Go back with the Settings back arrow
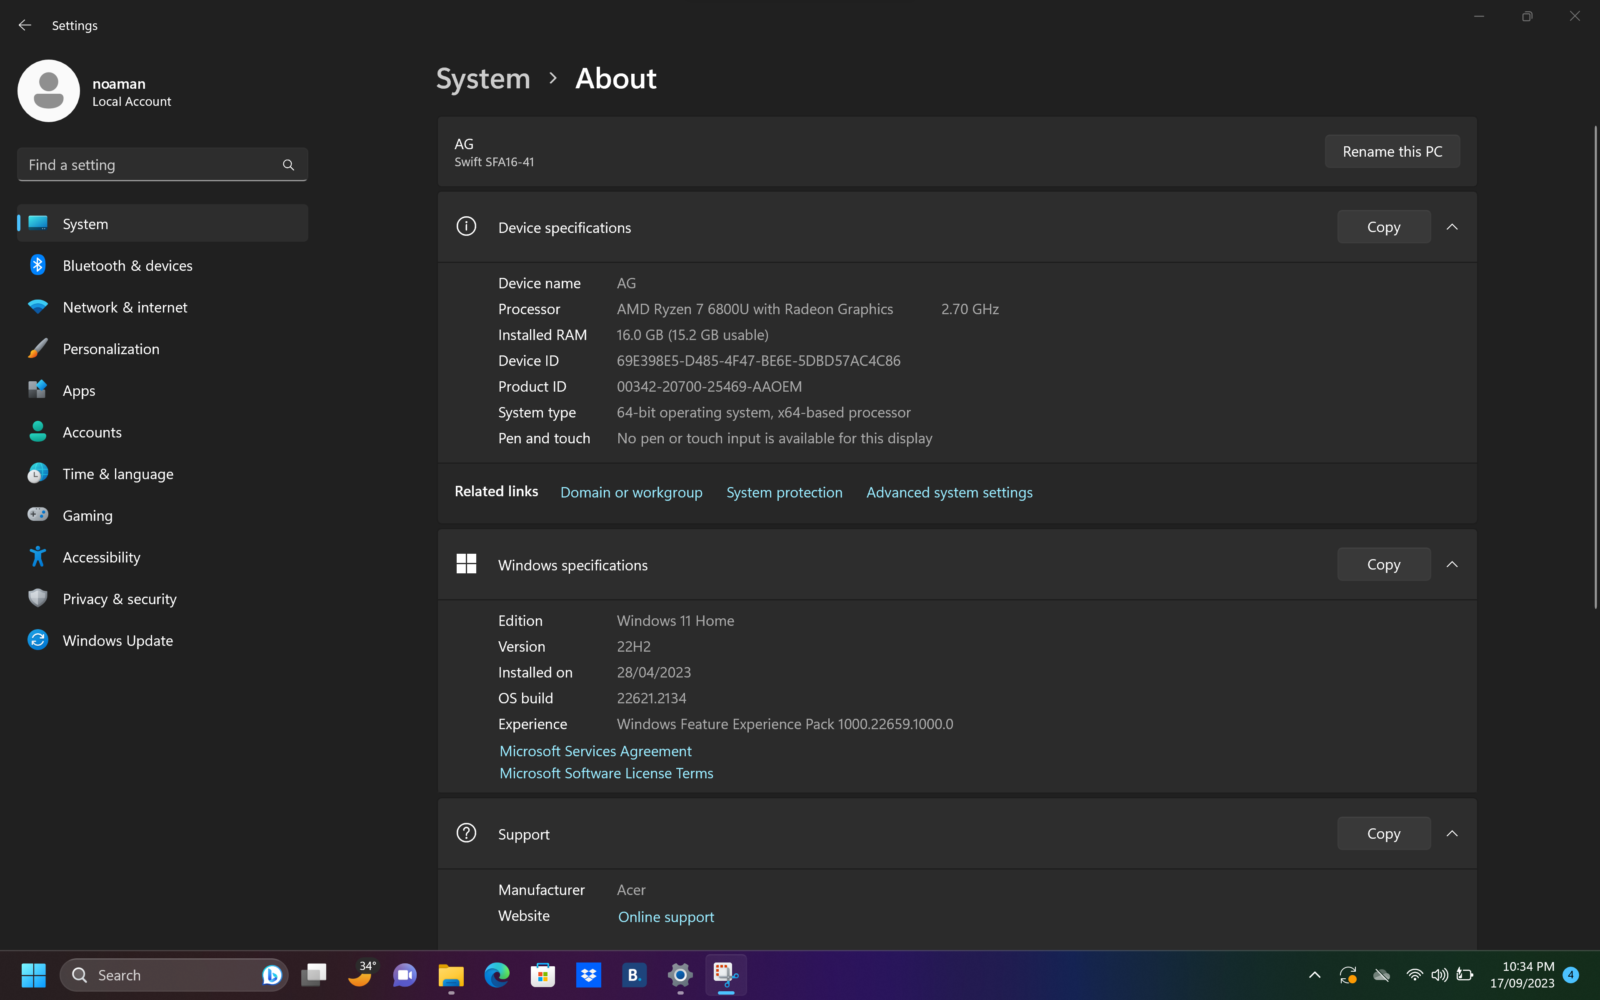Image resolution: width=1600 pixels, height=1000 pixels. [25, 25]
